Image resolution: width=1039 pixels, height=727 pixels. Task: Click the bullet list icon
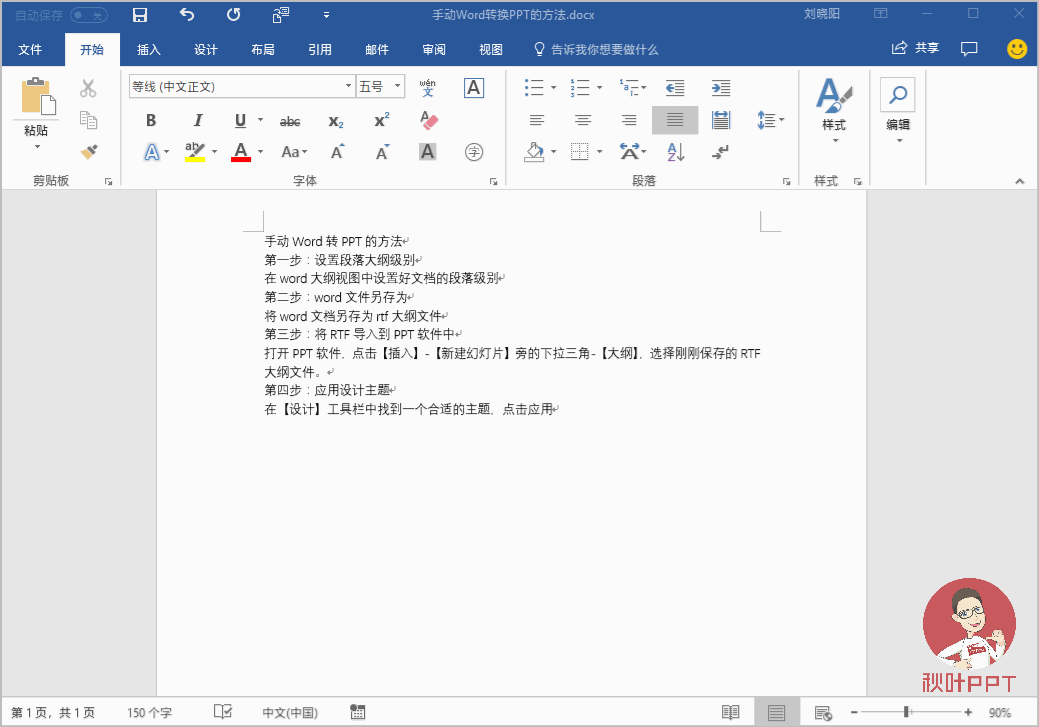coord(534,87)
